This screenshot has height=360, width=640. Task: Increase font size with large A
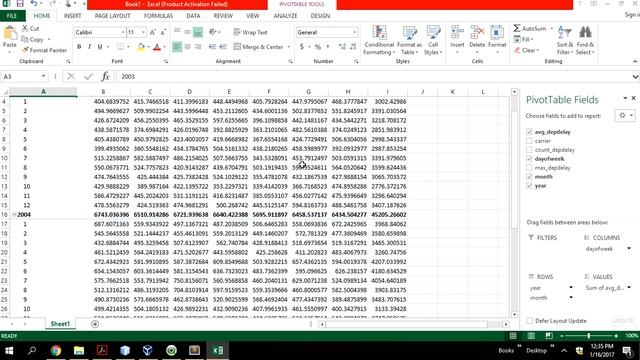point(153,32)
